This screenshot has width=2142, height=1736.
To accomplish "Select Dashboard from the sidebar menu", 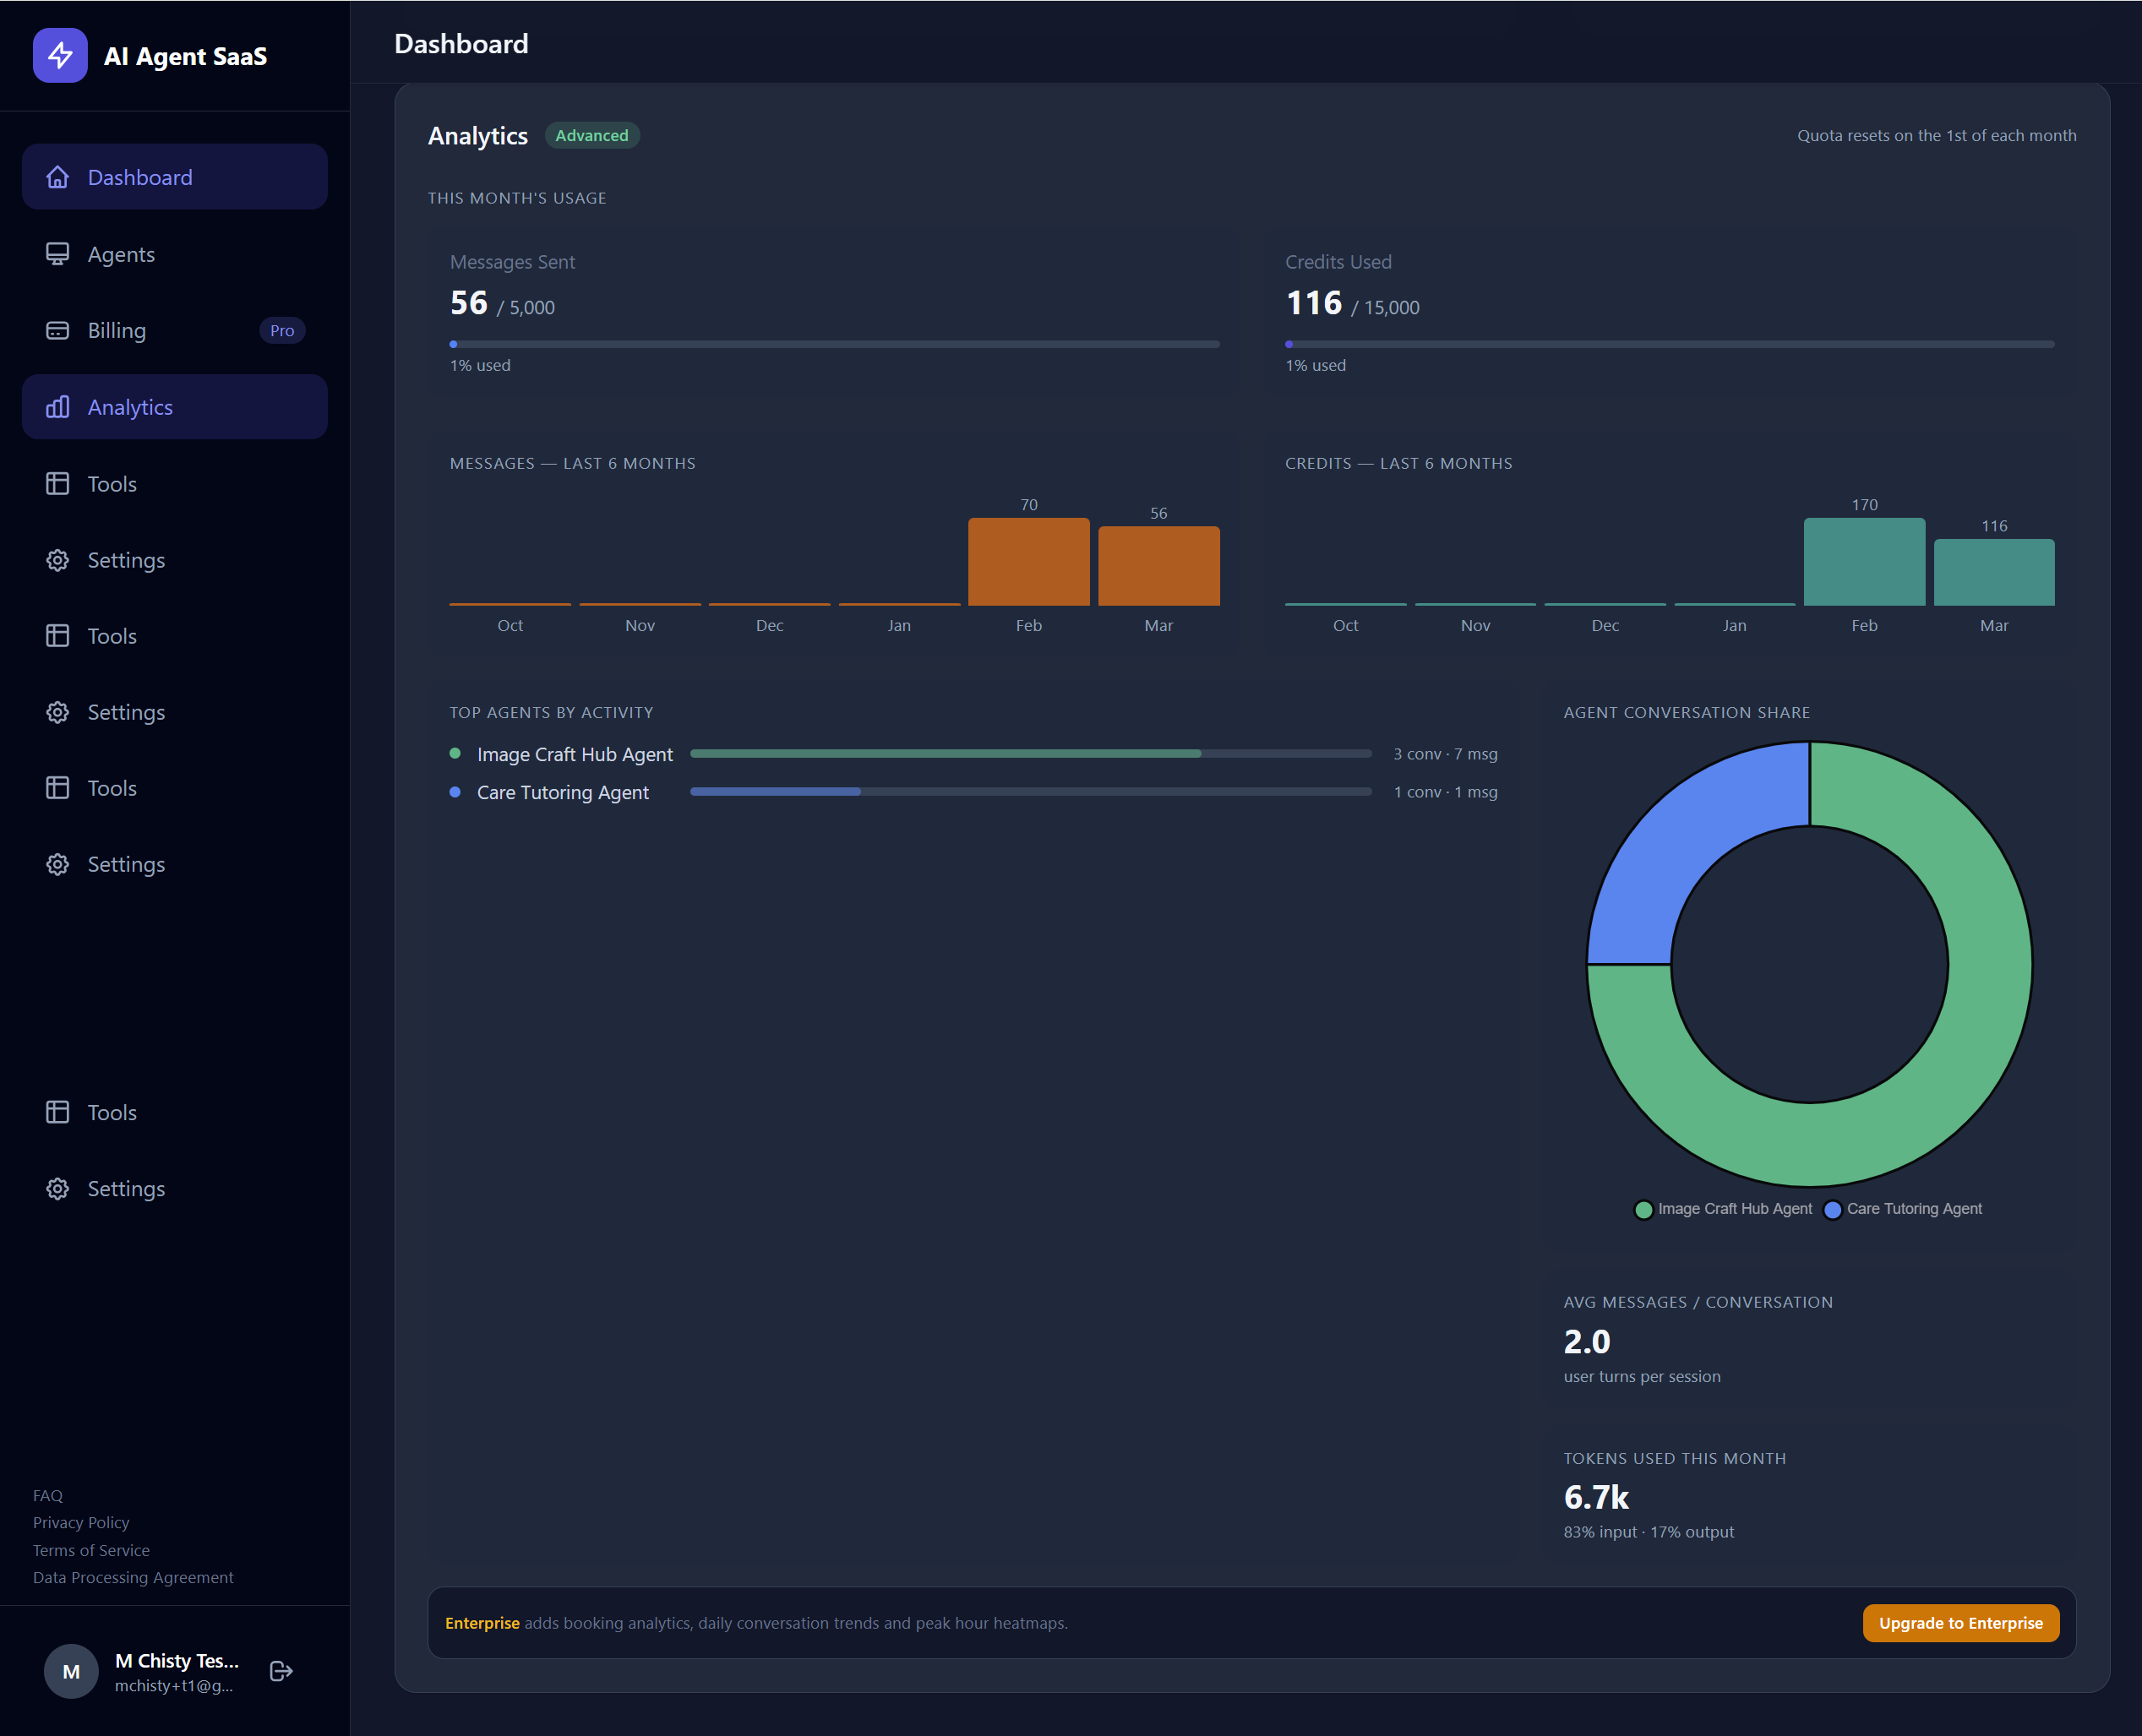I will point(140,177).
